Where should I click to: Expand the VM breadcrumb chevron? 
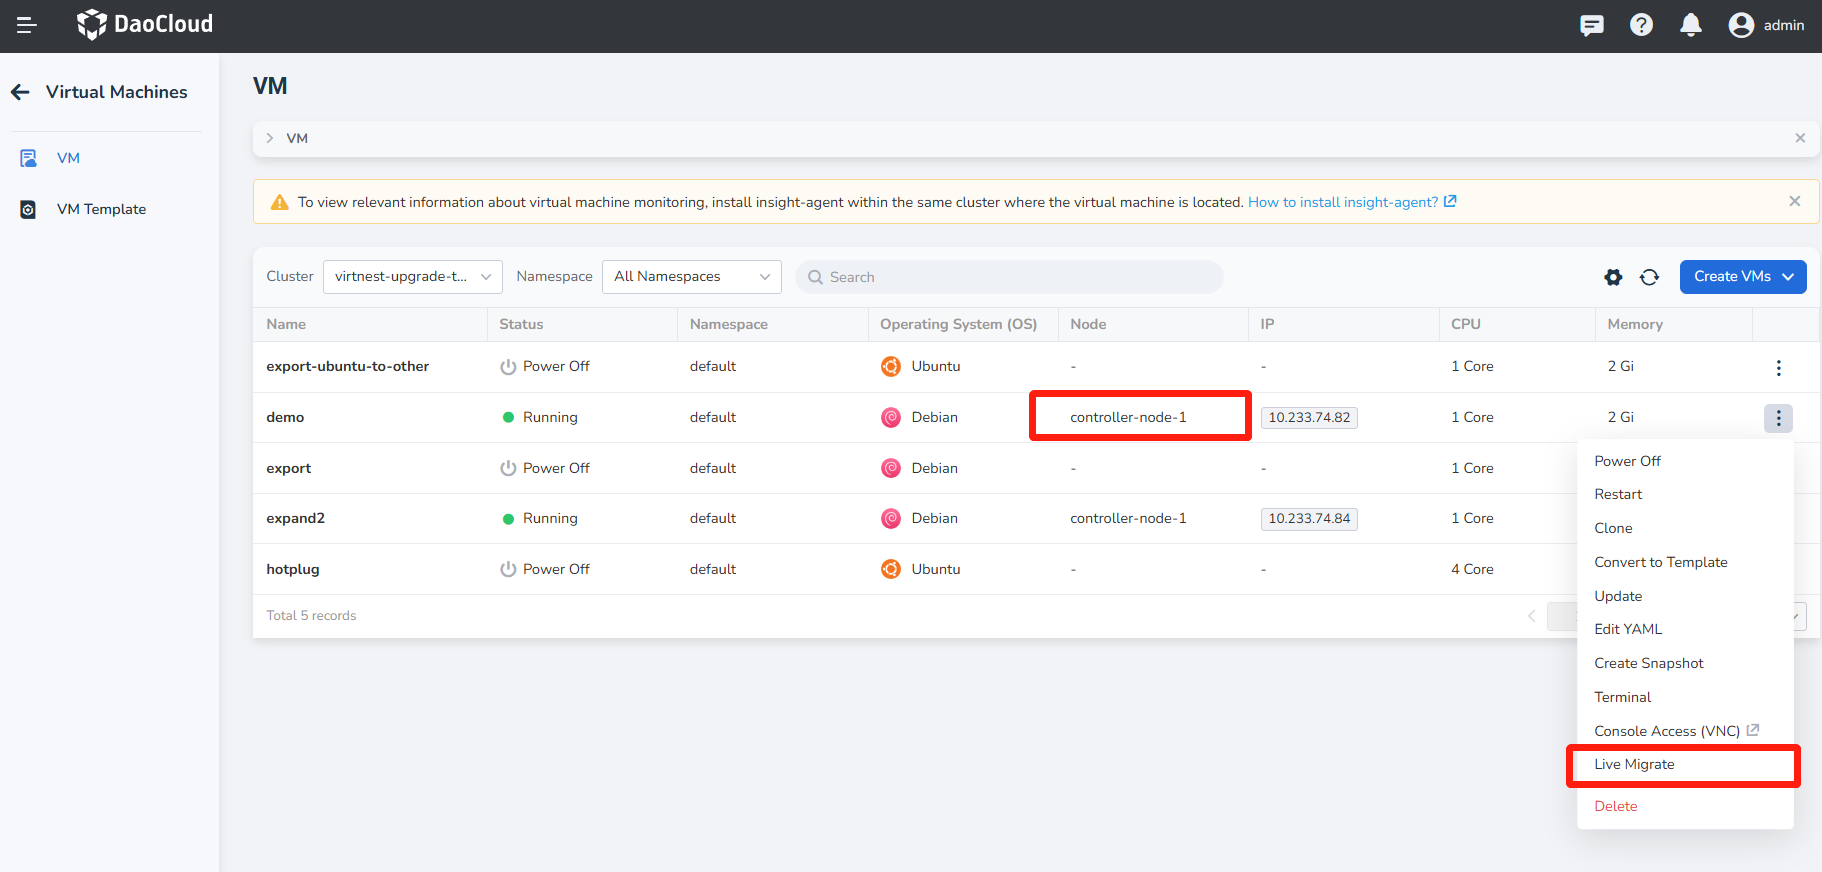270,138
